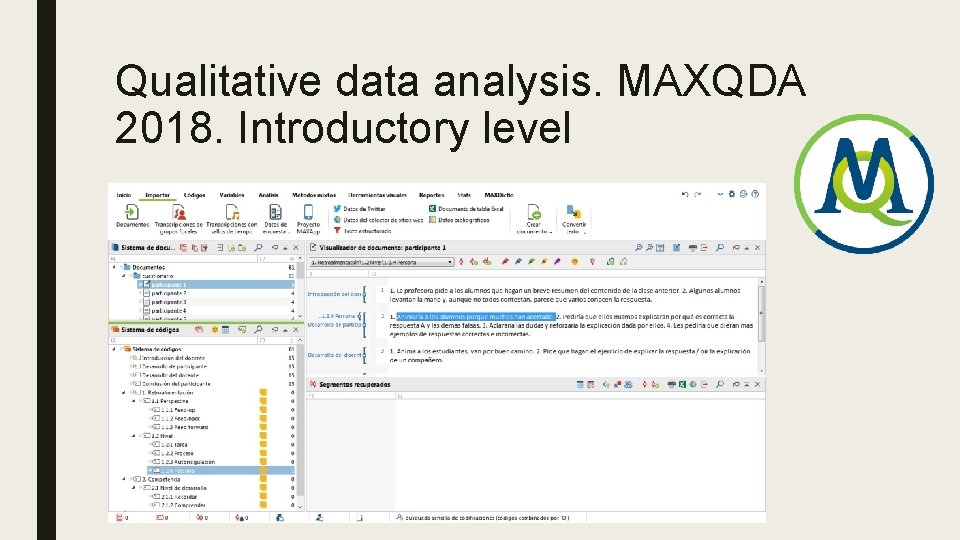Import Texto estructurado
This screenshot has height=540, width=960.
click(x=362, y=231)
